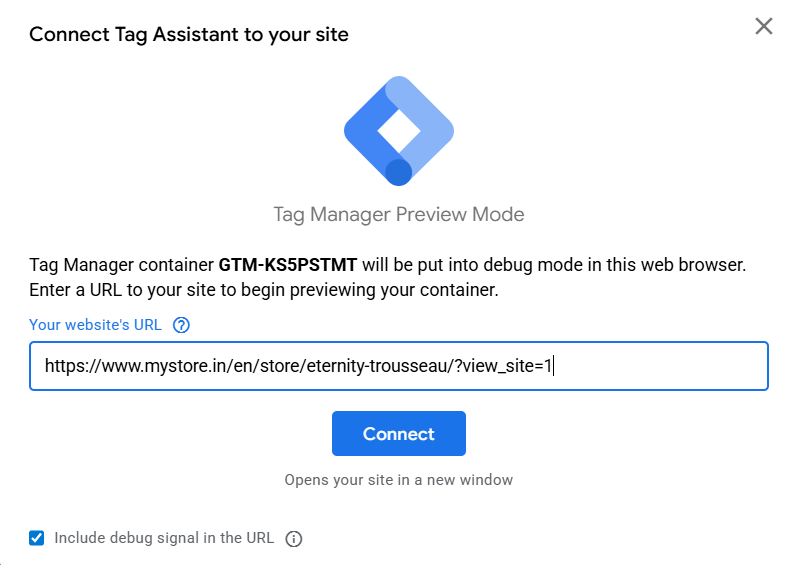
Task: Close the Connect Tag Assistant dialog
Action: pos(764,26)
